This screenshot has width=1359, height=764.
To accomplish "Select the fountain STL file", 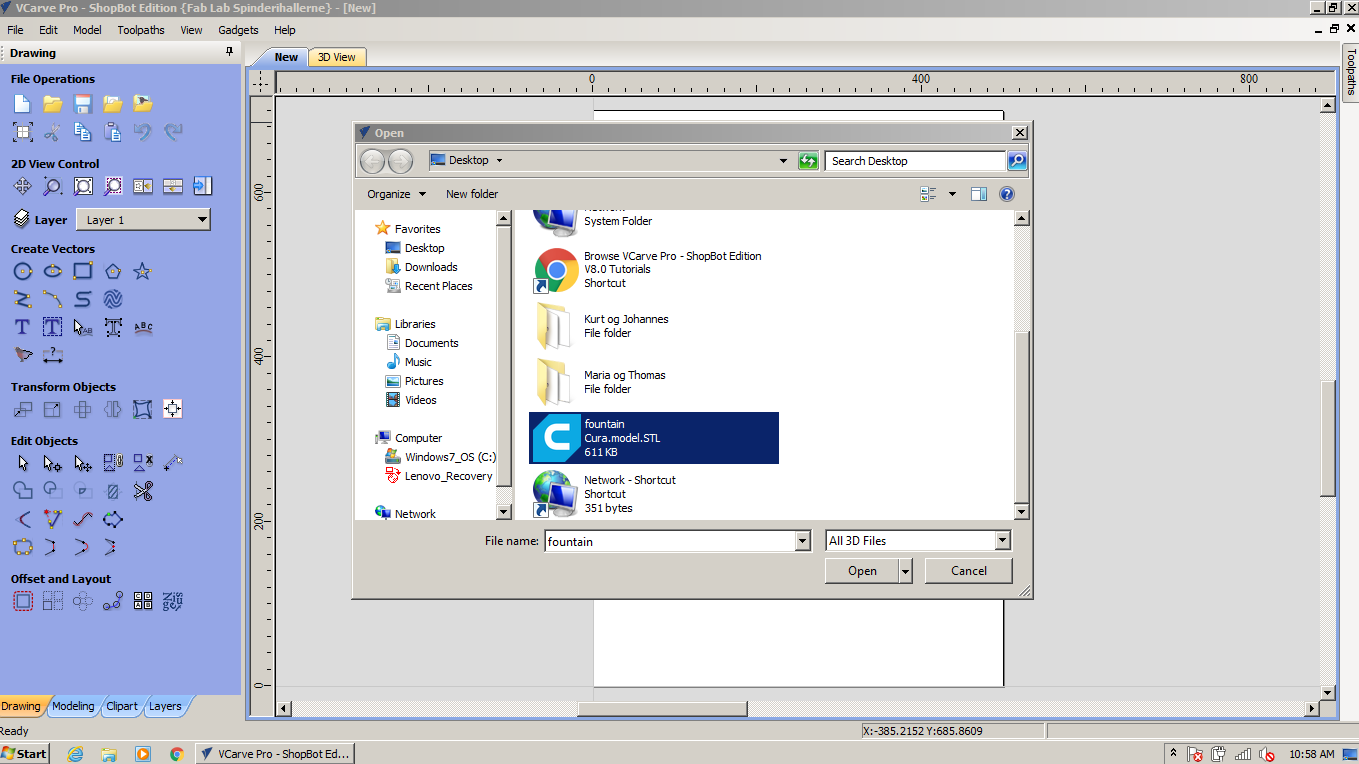I will (654, 438).
